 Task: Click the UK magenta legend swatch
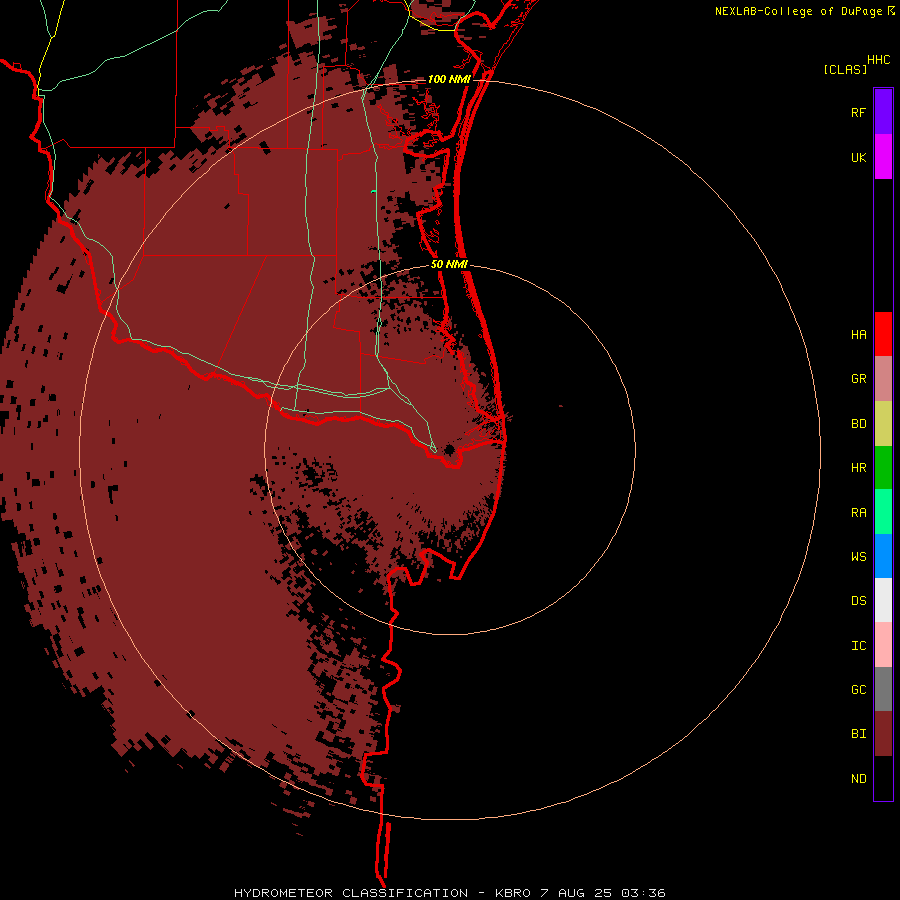pos(883,157)
